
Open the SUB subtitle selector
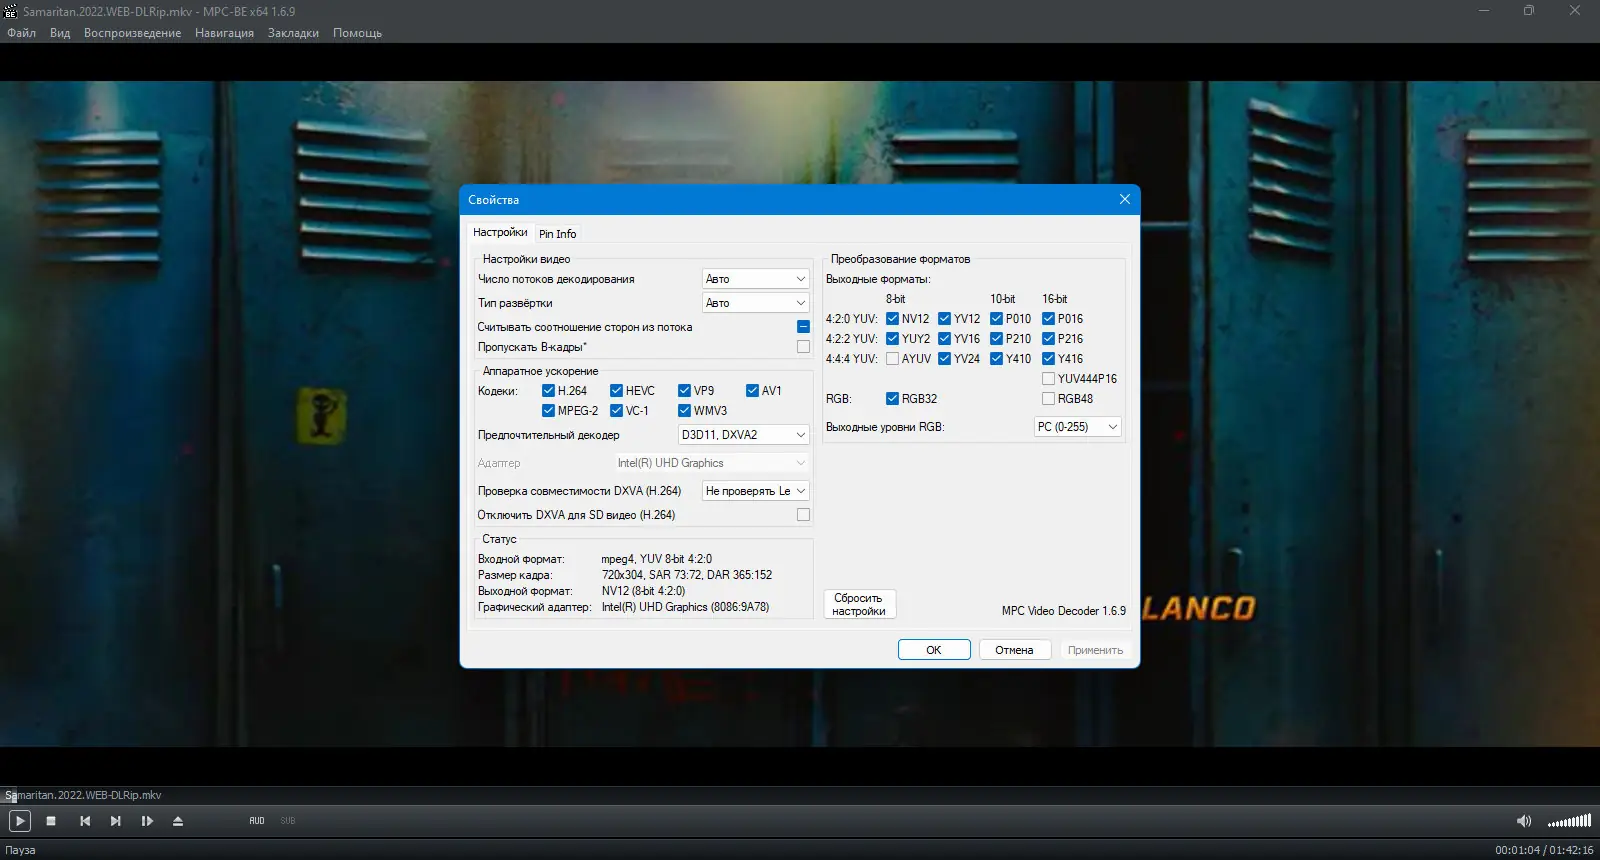tap(288, 821)
